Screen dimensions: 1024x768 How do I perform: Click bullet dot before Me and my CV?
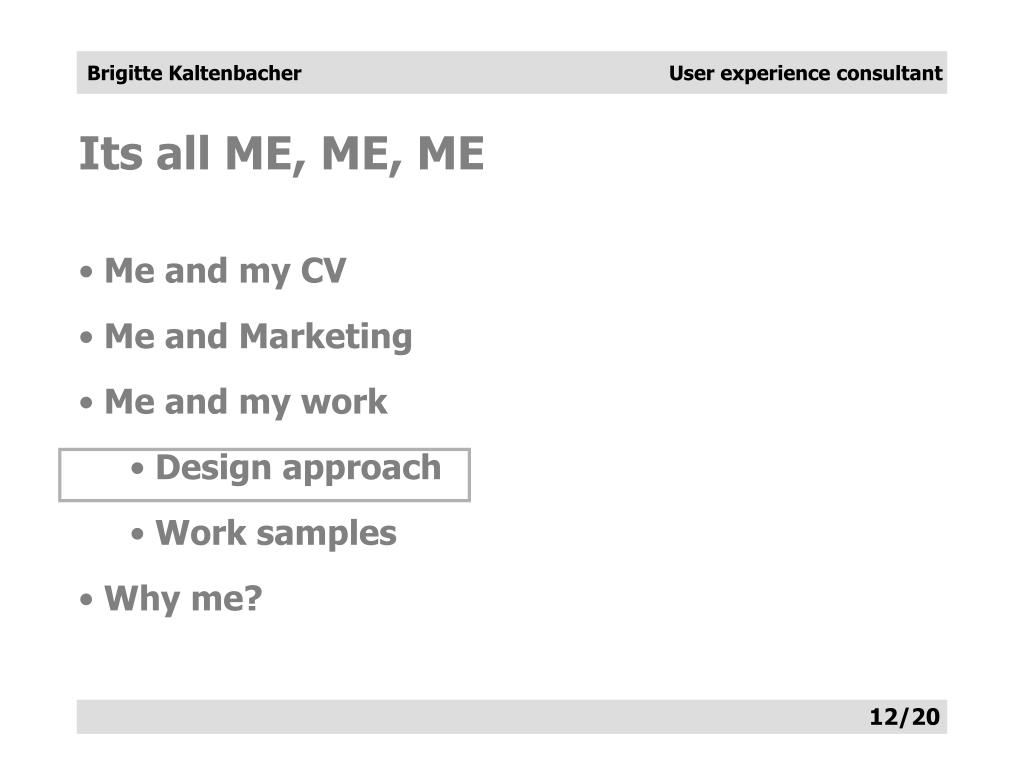click(x=86, y=272)
